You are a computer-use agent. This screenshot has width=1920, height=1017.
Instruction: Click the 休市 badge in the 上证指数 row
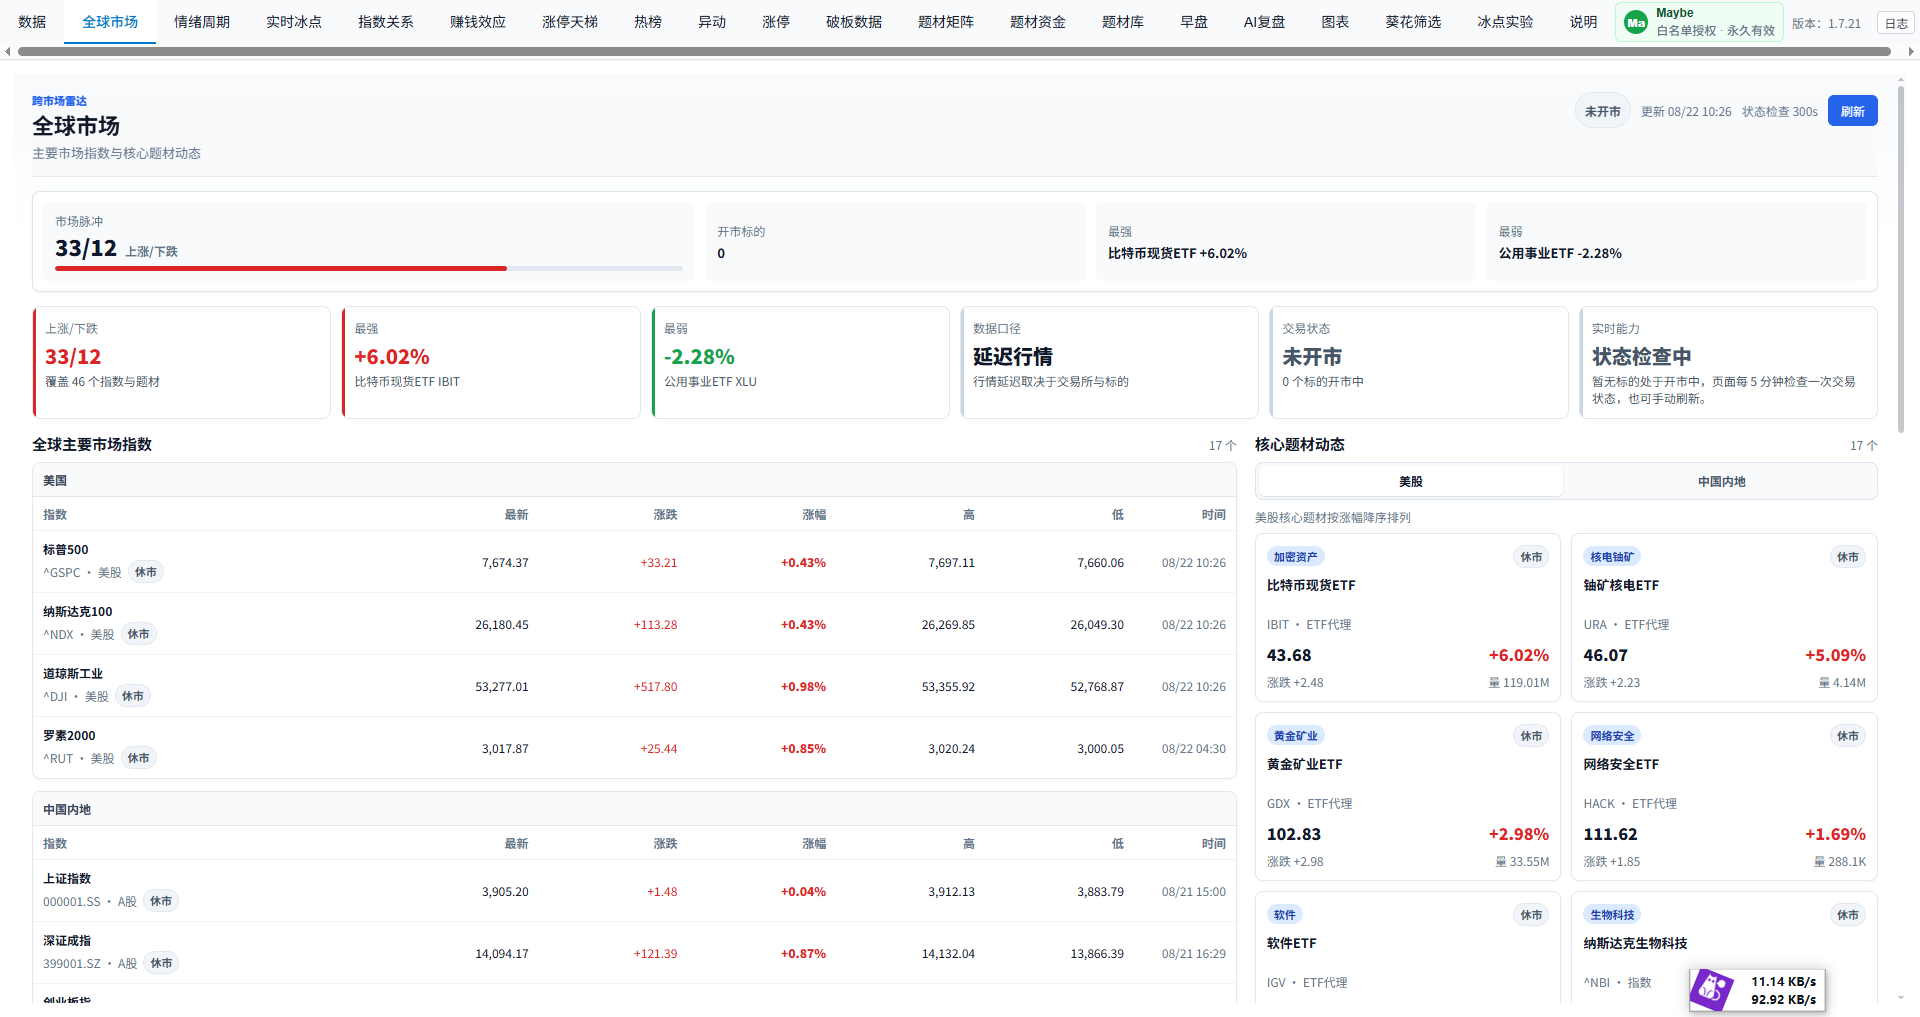pyautogui.click(x=161, y=901)
